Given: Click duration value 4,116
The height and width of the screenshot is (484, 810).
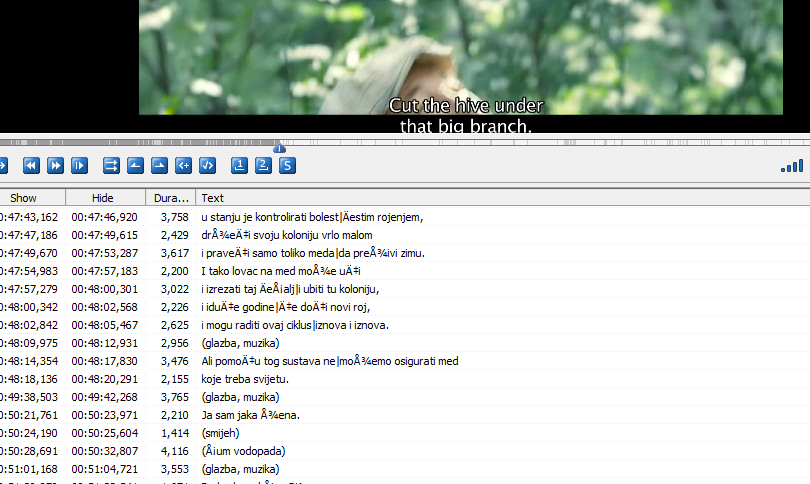Looking at the screenshot, I should [175, 452].
